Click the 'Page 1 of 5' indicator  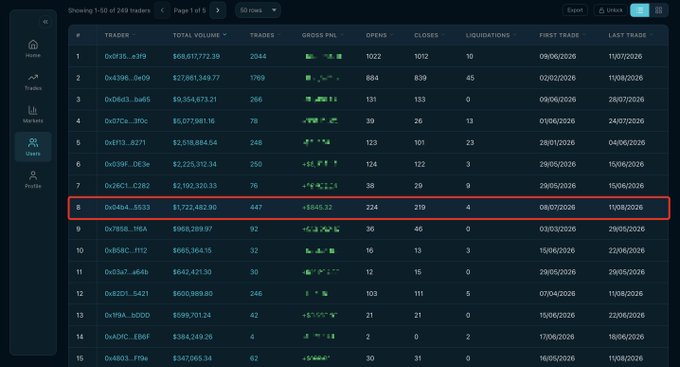point(190,10)
